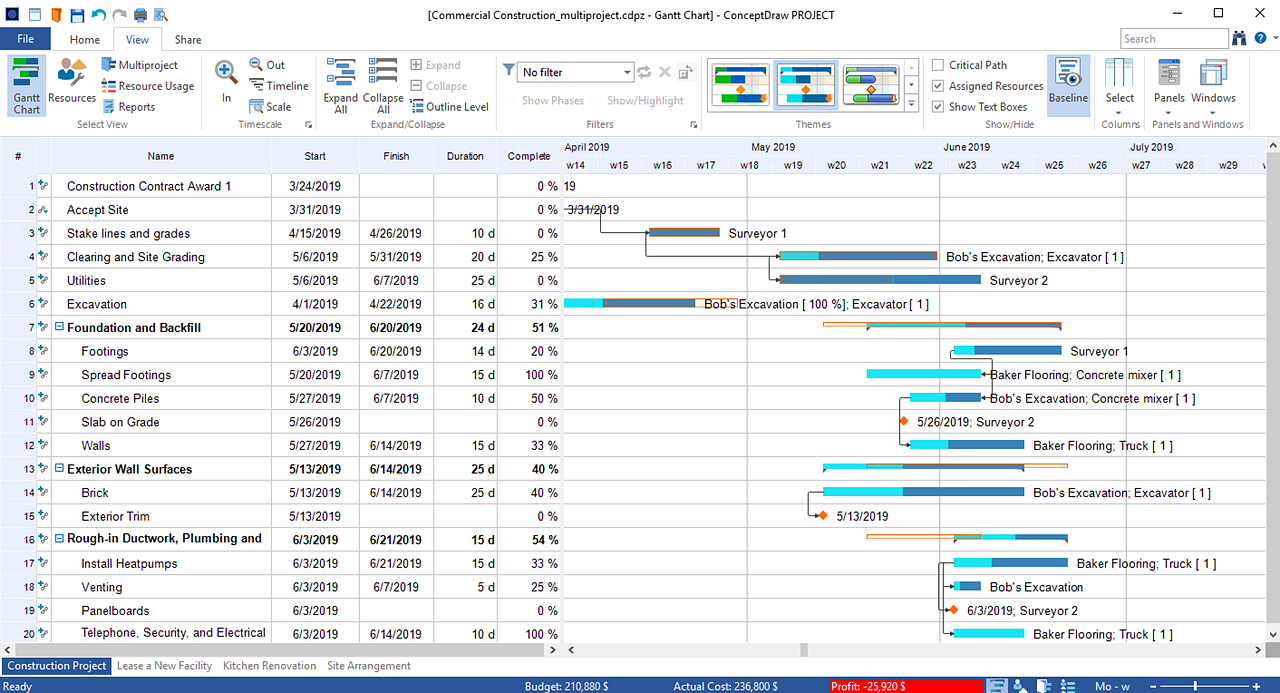Click the Print Preview icon
1280x693 pixels.
161,14
